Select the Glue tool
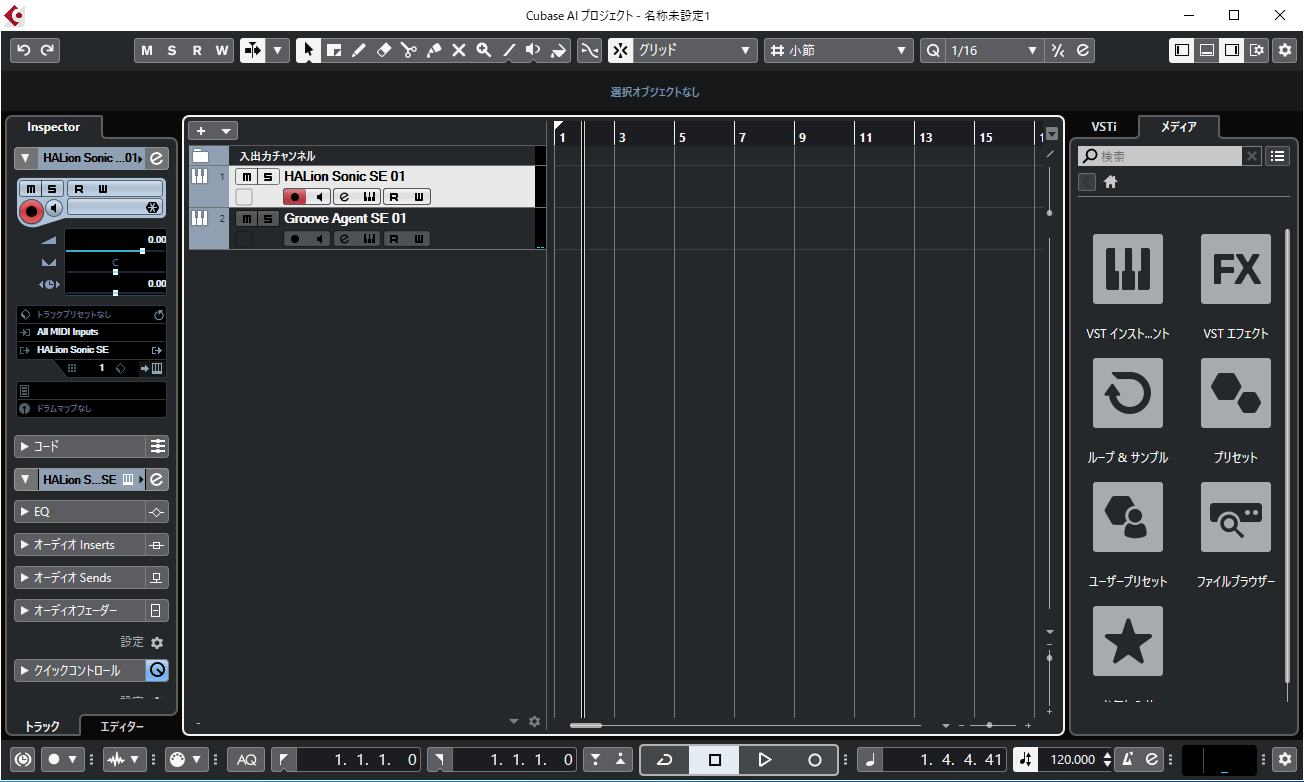Image resolution: width=1304 pixels, height=782 pixels. 434,50
